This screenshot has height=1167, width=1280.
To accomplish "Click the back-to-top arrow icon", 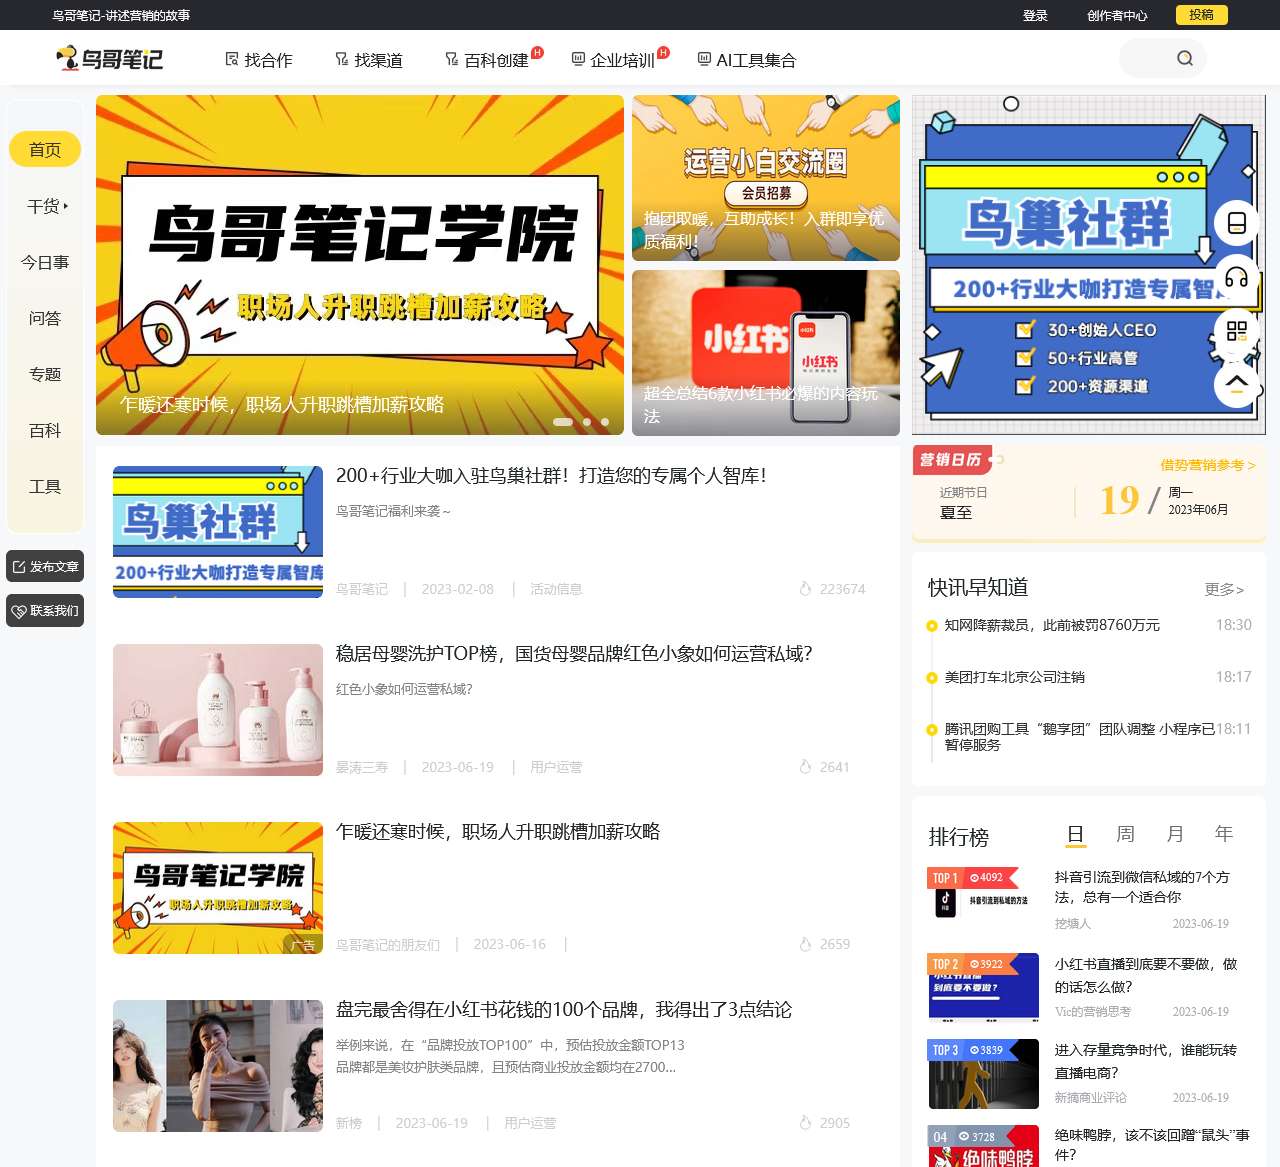I will (1237, 383).
